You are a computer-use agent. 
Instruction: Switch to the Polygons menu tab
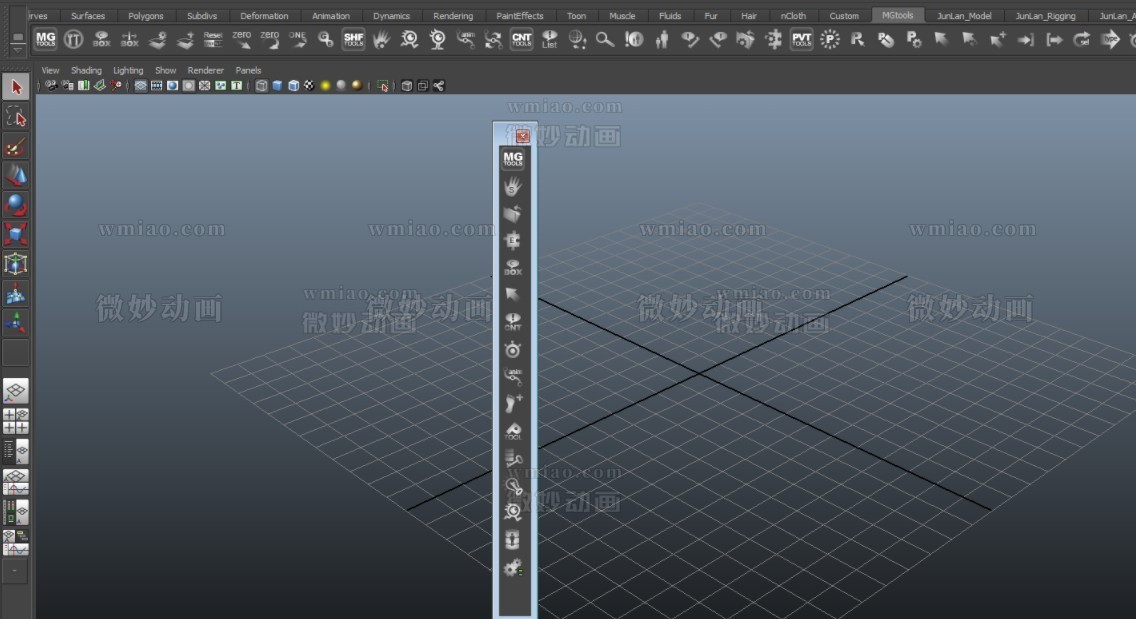(x=146, y=15)
